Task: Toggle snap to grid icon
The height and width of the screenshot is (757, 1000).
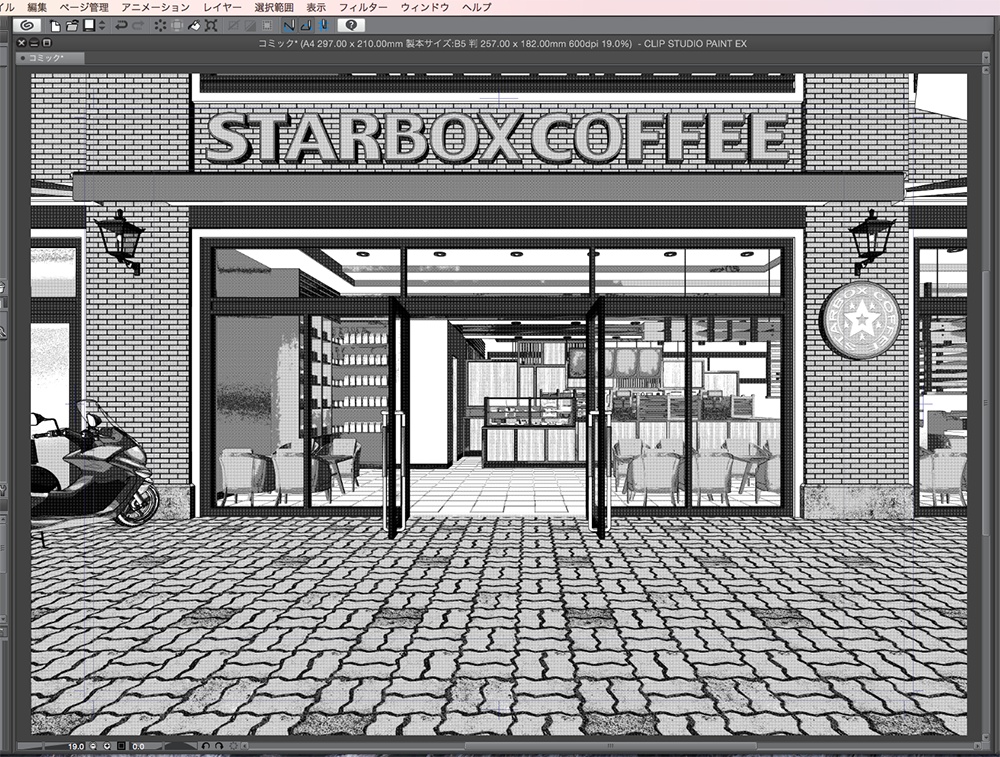Action: coord(323,26)
